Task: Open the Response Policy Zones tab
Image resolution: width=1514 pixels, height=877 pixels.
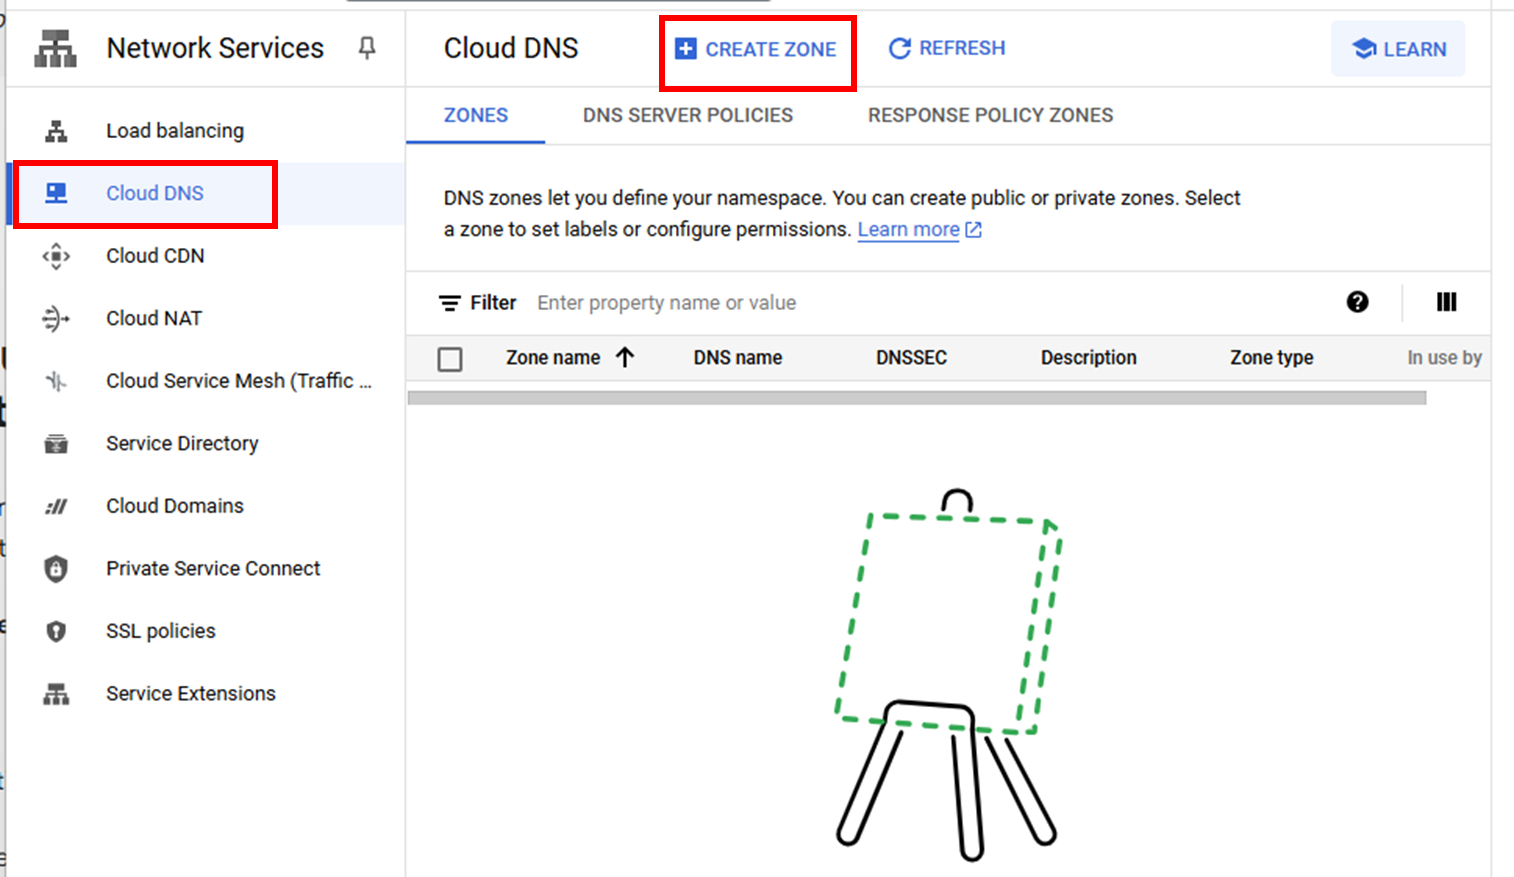Action: tap(990, 115)
